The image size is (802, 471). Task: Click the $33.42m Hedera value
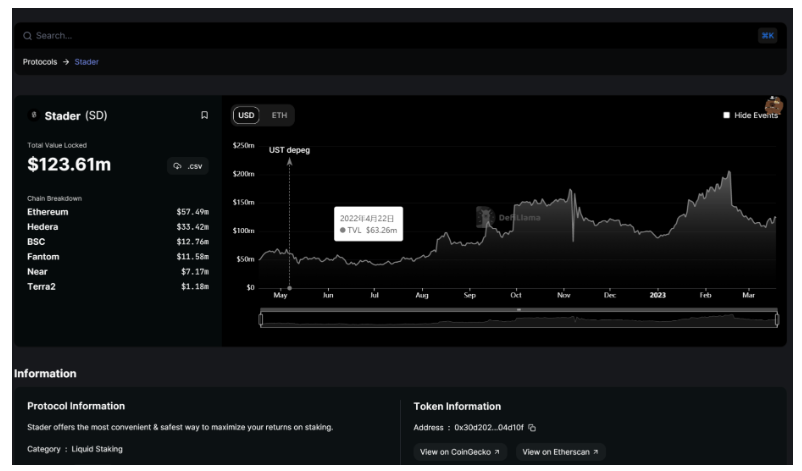193,227
